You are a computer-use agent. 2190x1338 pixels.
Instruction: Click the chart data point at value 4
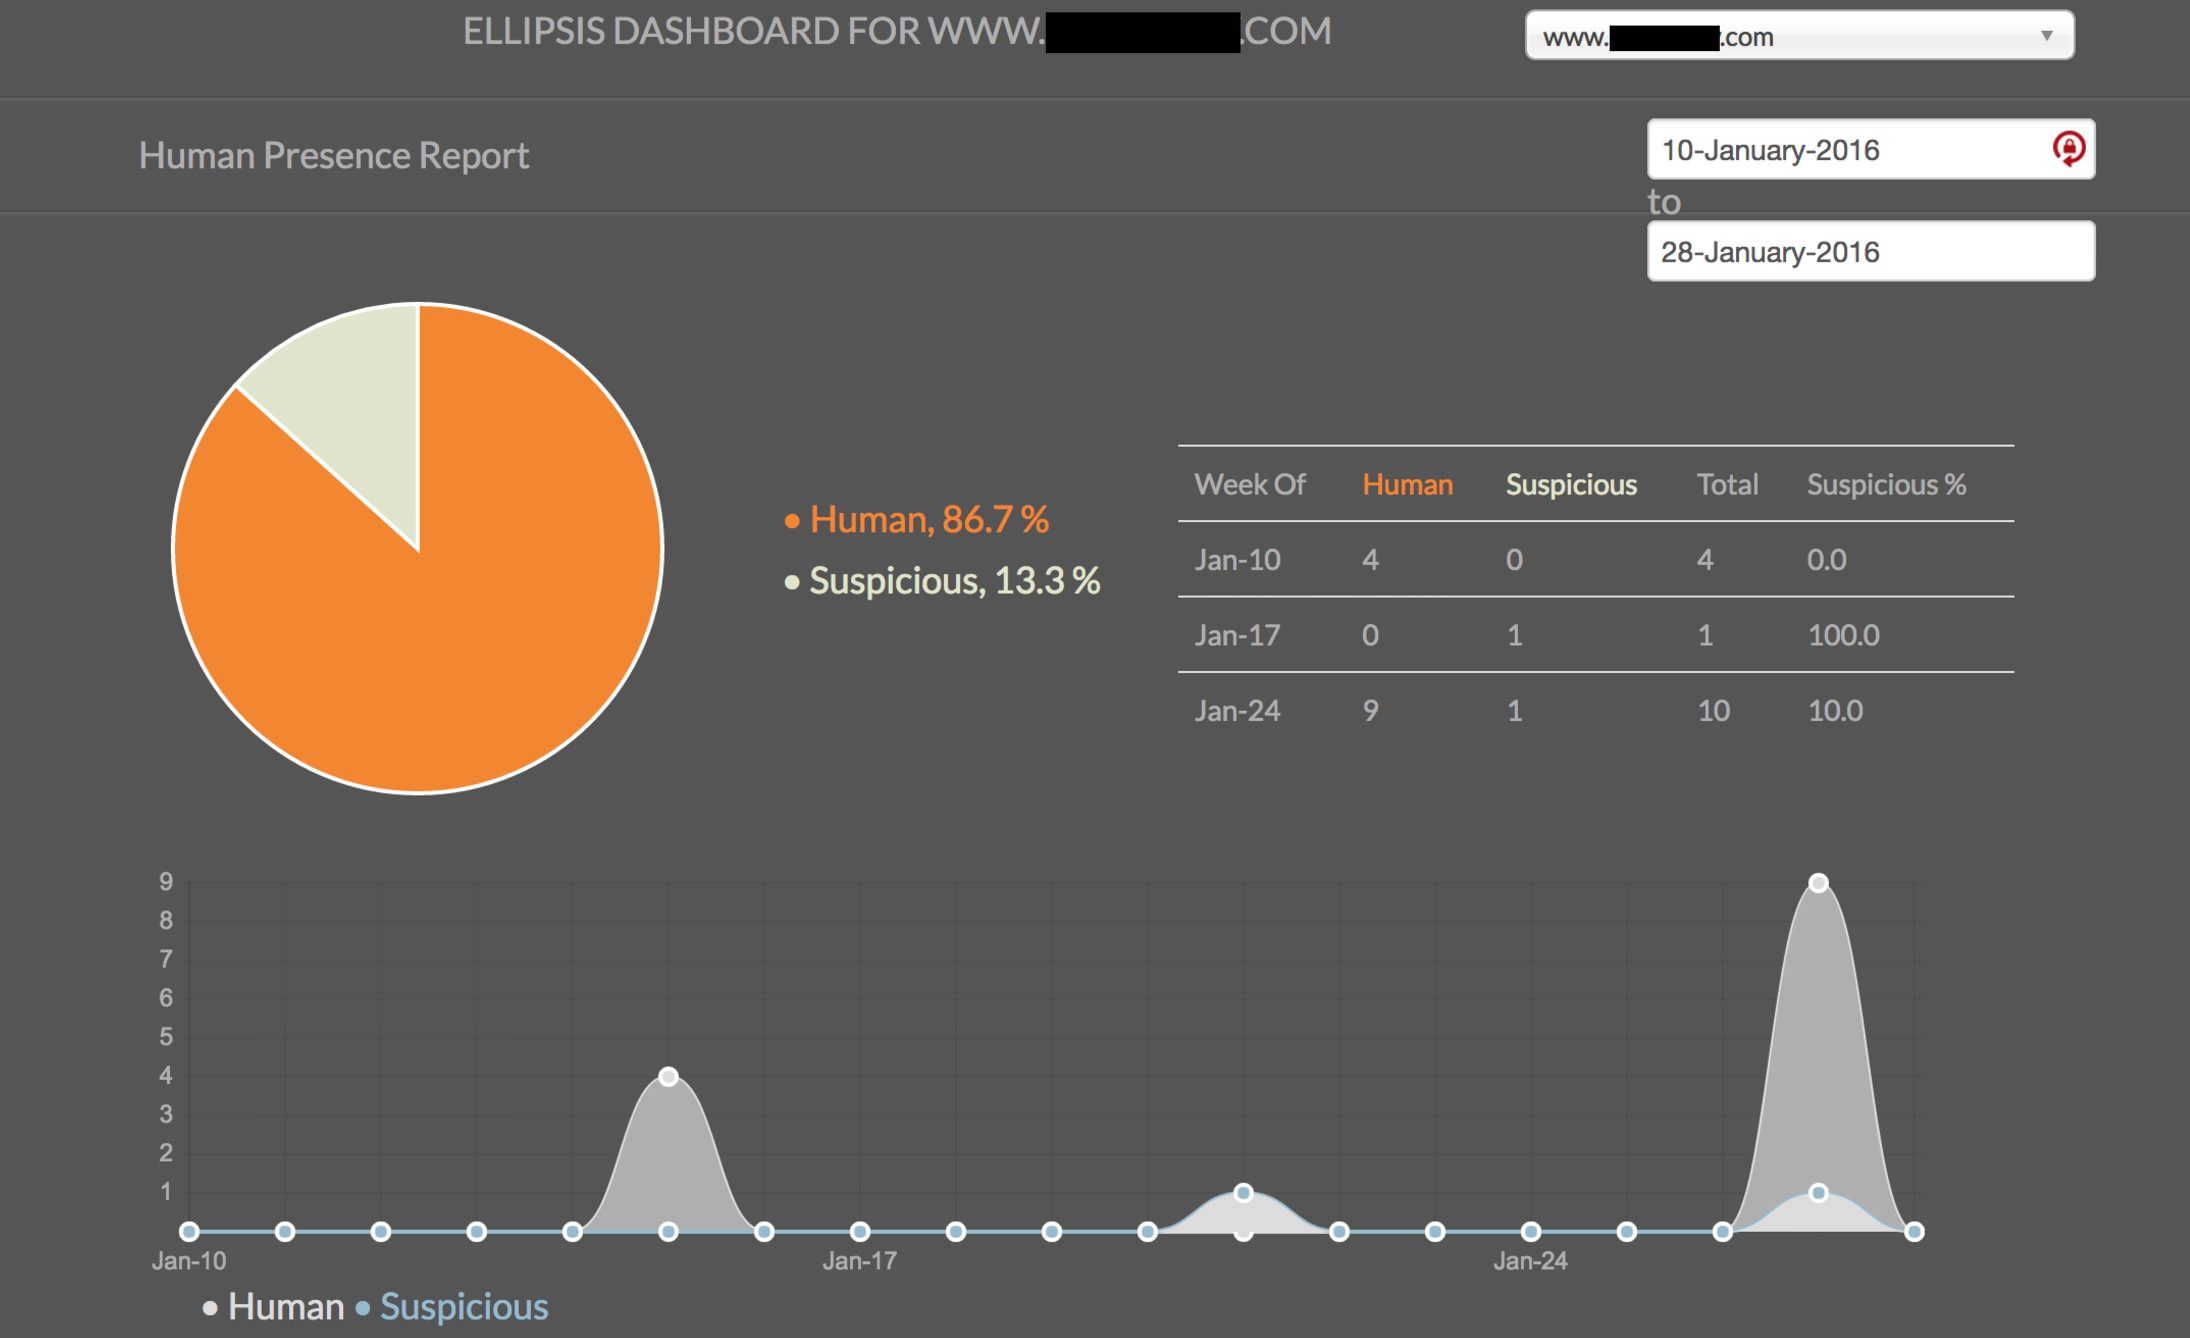click(x=669, y=1077)
